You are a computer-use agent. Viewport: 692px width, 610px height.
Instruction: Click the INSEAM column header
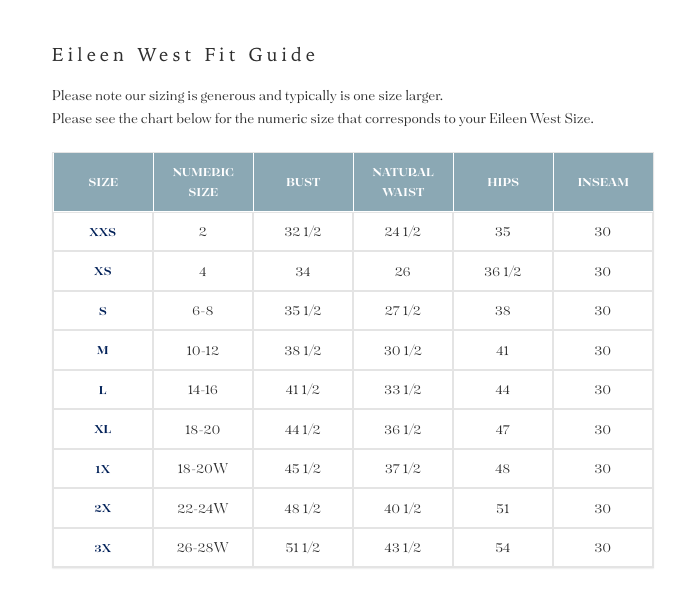pyautogui.click(x=603, y=182)
